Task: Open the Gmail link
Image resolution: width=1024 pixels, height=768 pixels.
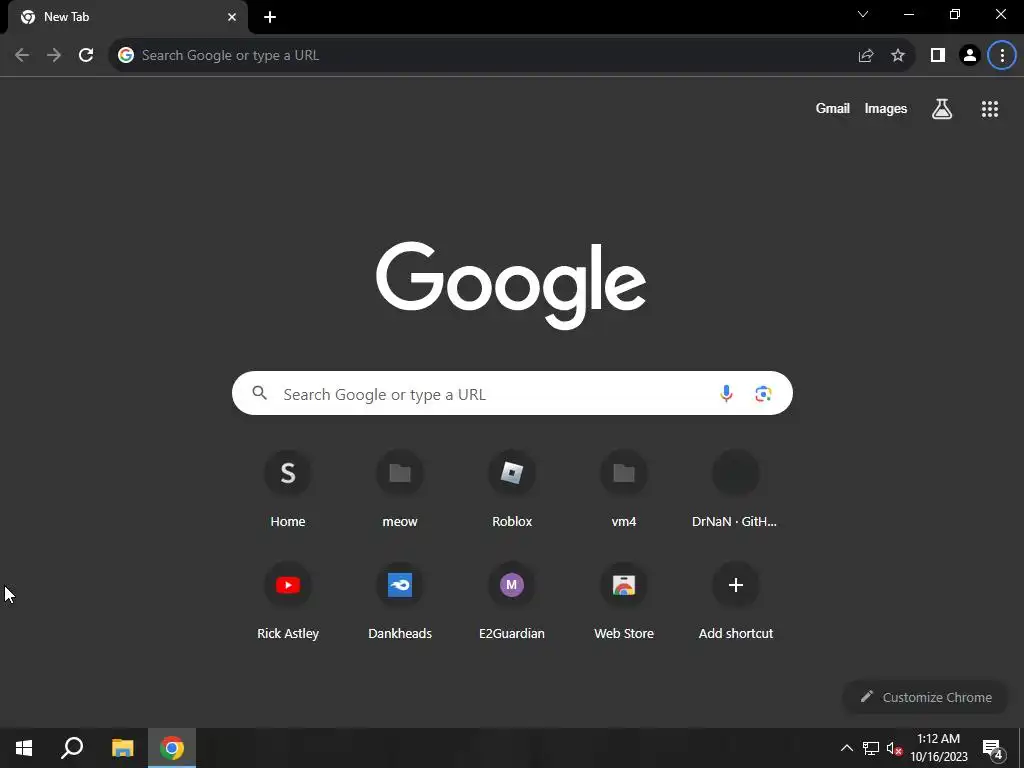Action: (x=833, y=108)
